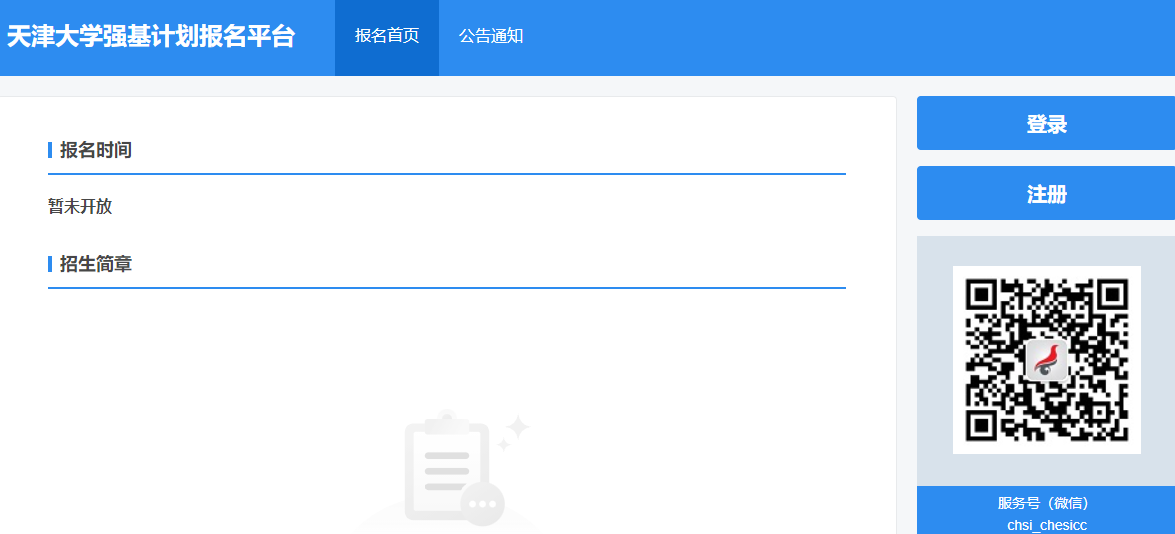The height and width of the screenshot is (534, 1175).
Task: Click the small sparkle star beside clipboard
Action: pyautogui.click(x=504, y=446)
